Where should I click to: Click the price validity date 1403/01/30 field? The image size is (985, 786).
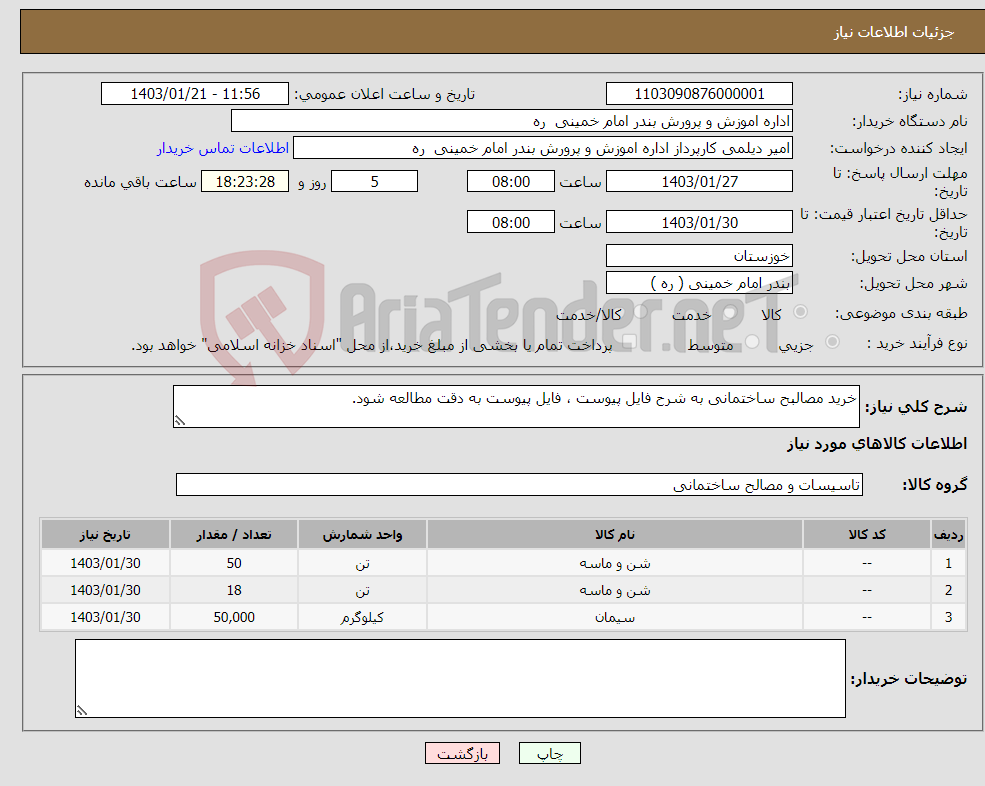(699, 222)
